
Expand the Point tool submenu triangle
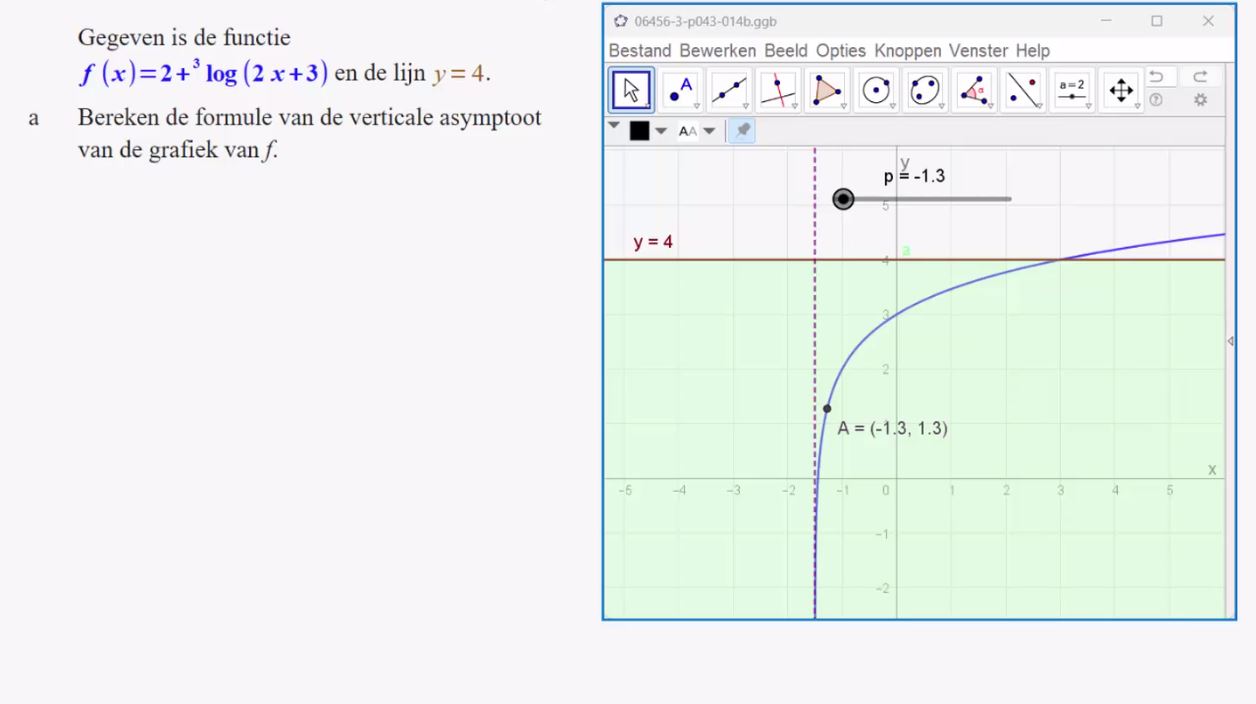tap(697, 106)
